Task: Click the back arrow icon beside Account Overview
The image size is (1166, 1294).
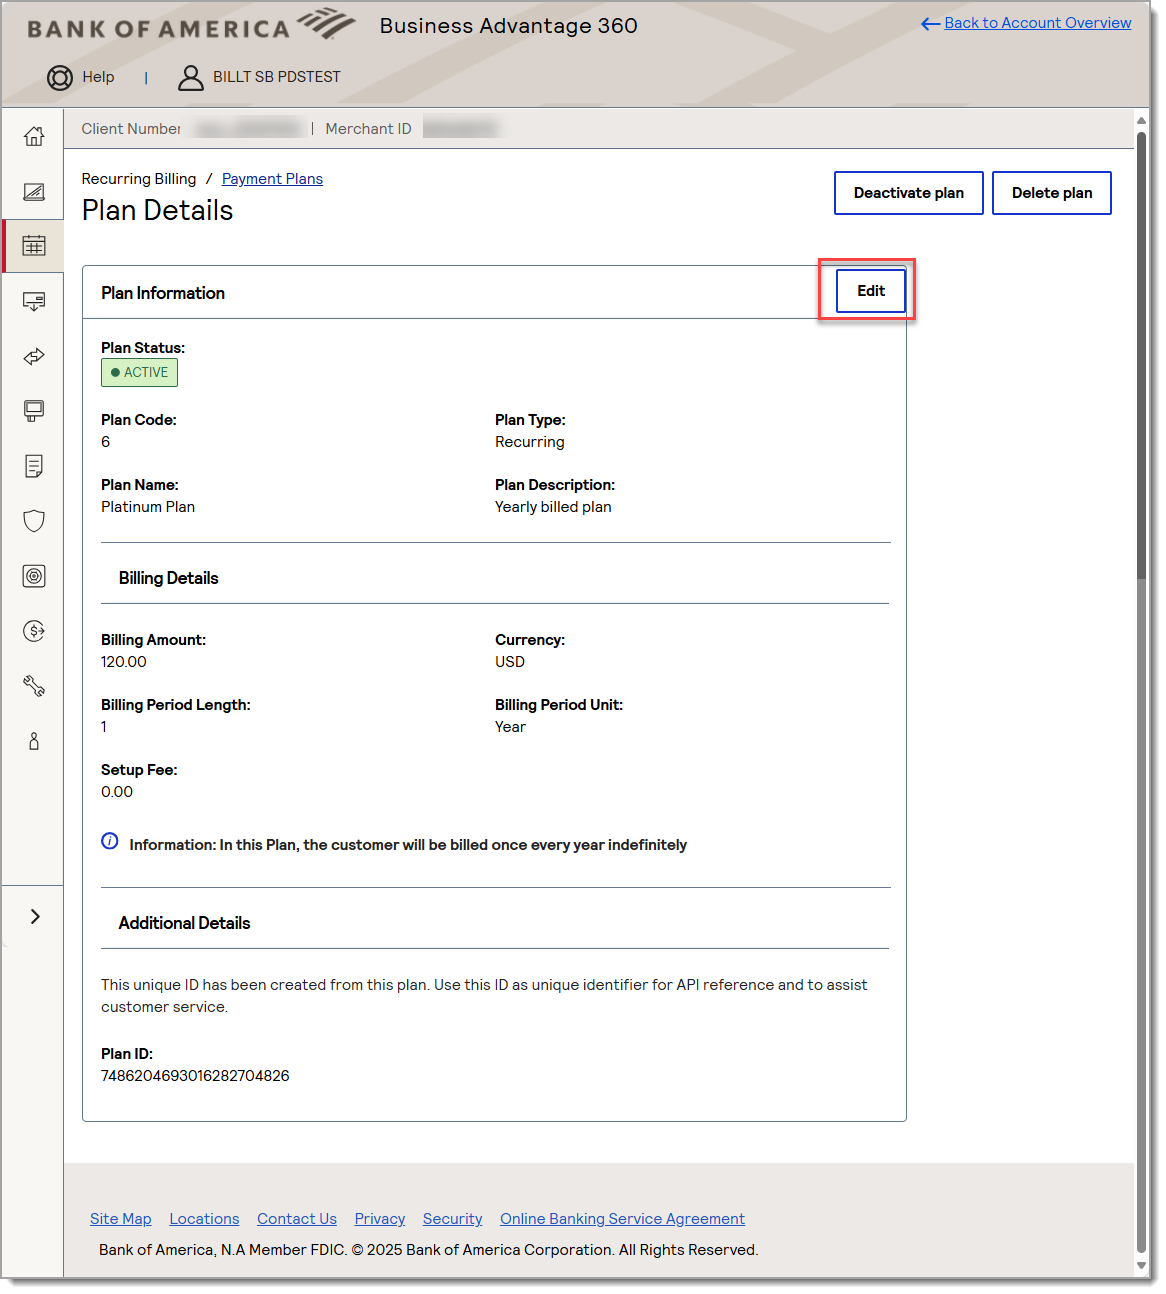Action: (930, 23)
